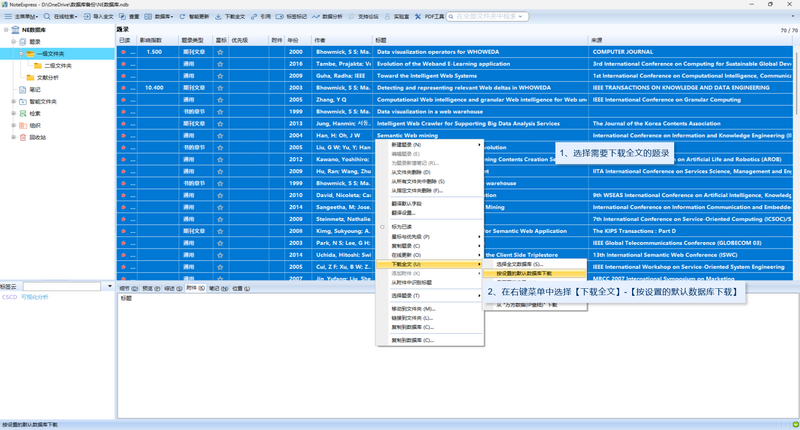This screenshot has height=430, width=800.
Task: Click the 导入全文 toolbar icon
Action: pyautogui.click(x=87, y=16)
